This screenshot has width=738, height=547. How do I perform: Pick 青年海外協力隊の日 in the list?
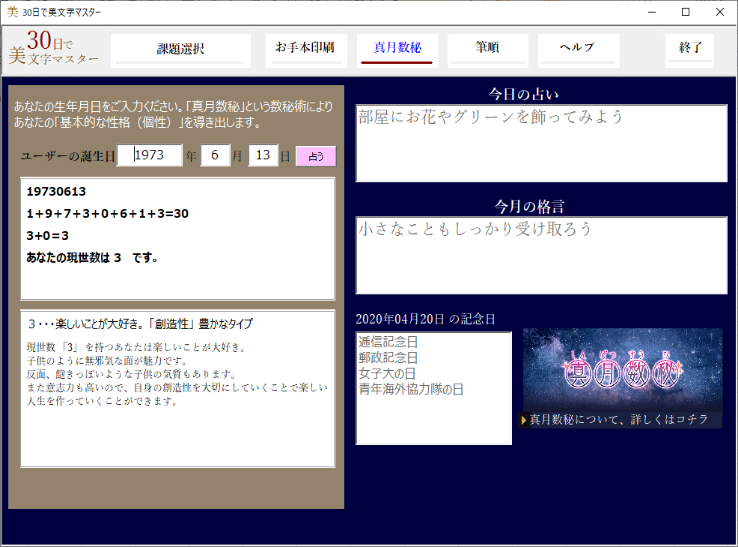tap(411, 390)
